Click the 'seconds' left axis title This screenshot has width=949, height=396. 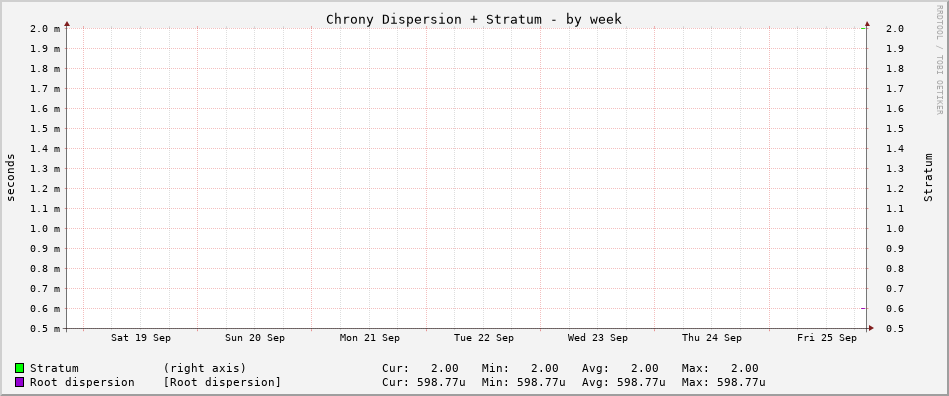(x=11, y=177)
